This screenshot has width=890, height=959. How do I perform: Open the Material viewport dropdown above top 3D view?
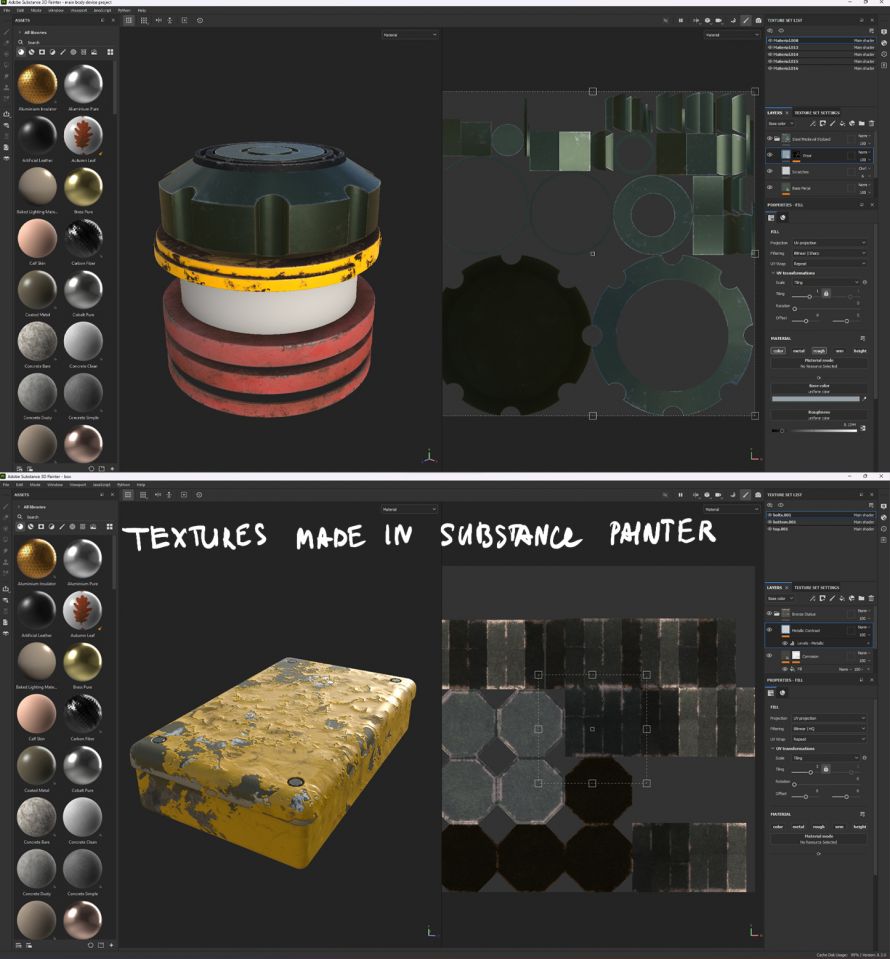pyautogui.click(x=409, y=35)
